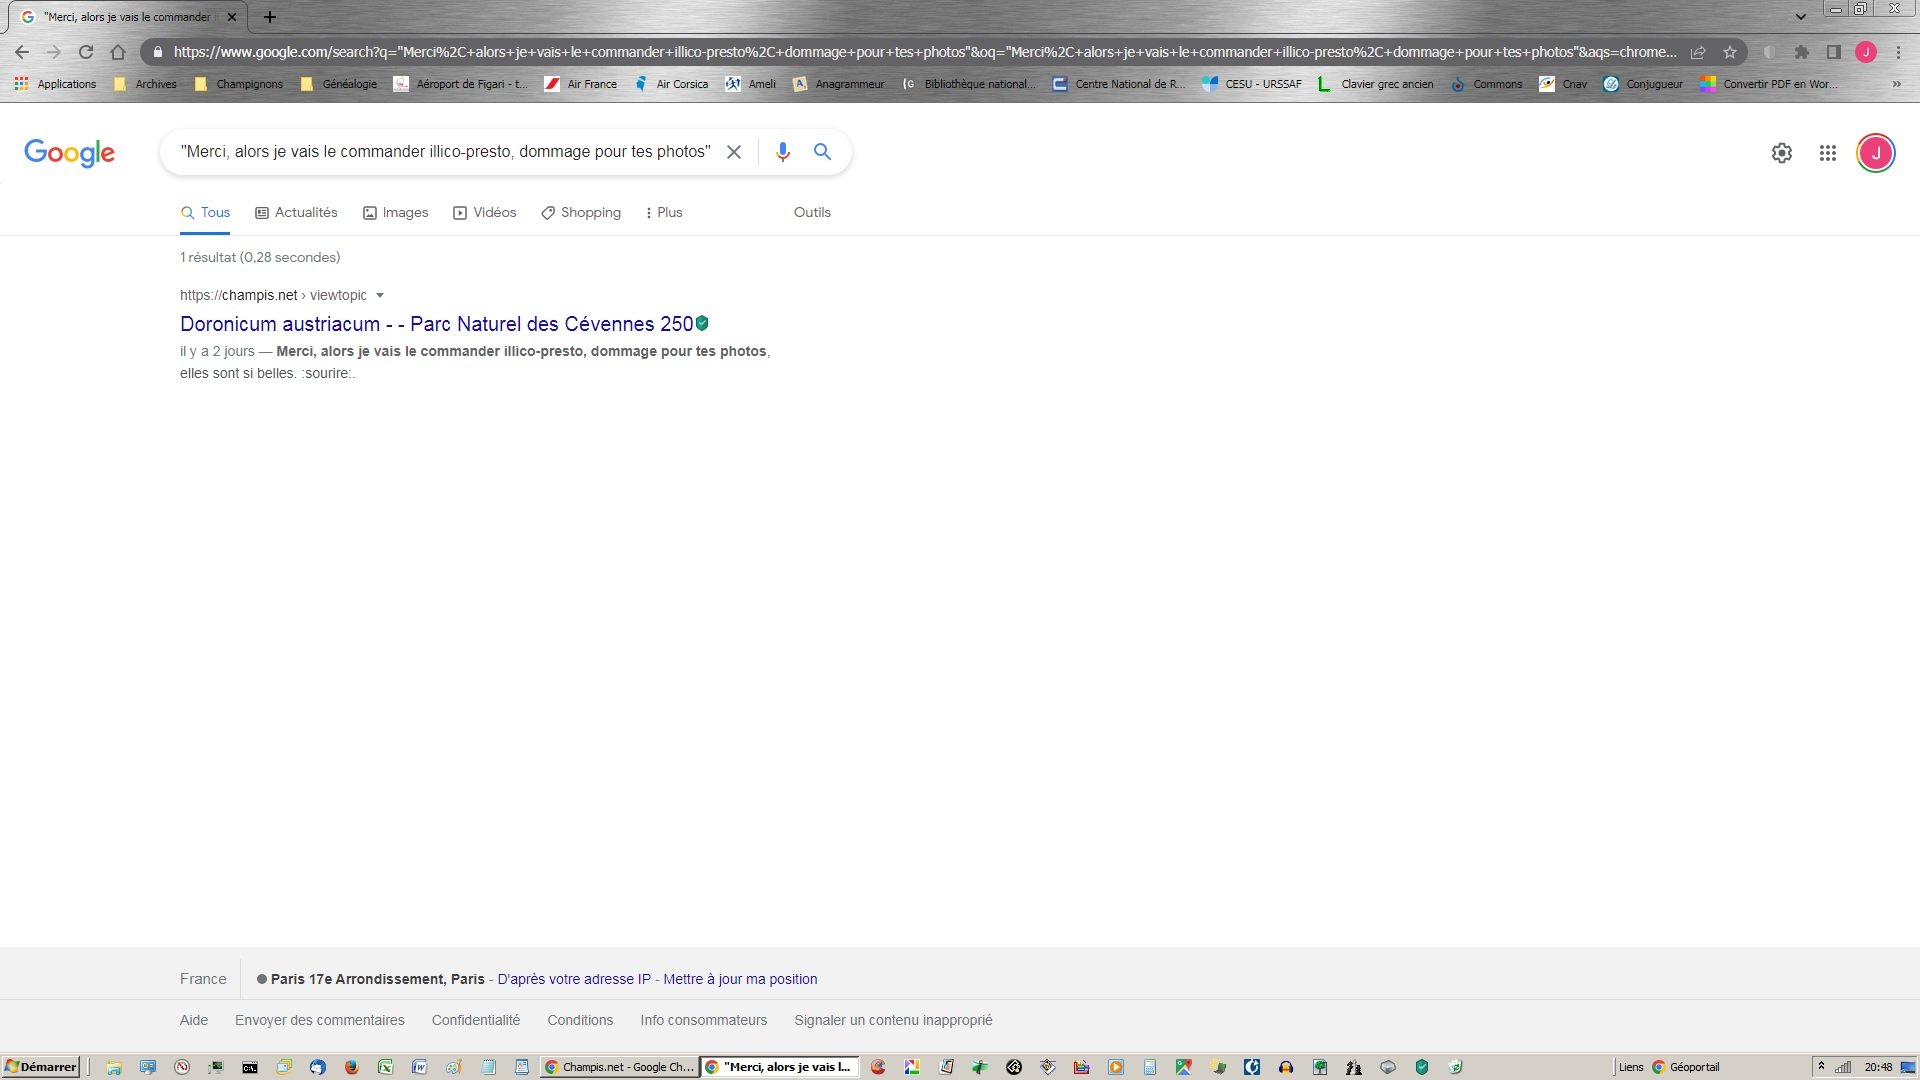This screenshot has height=1080, width=1920.
Task: Switch to the Actualités search tab
Action: point(296,212)
